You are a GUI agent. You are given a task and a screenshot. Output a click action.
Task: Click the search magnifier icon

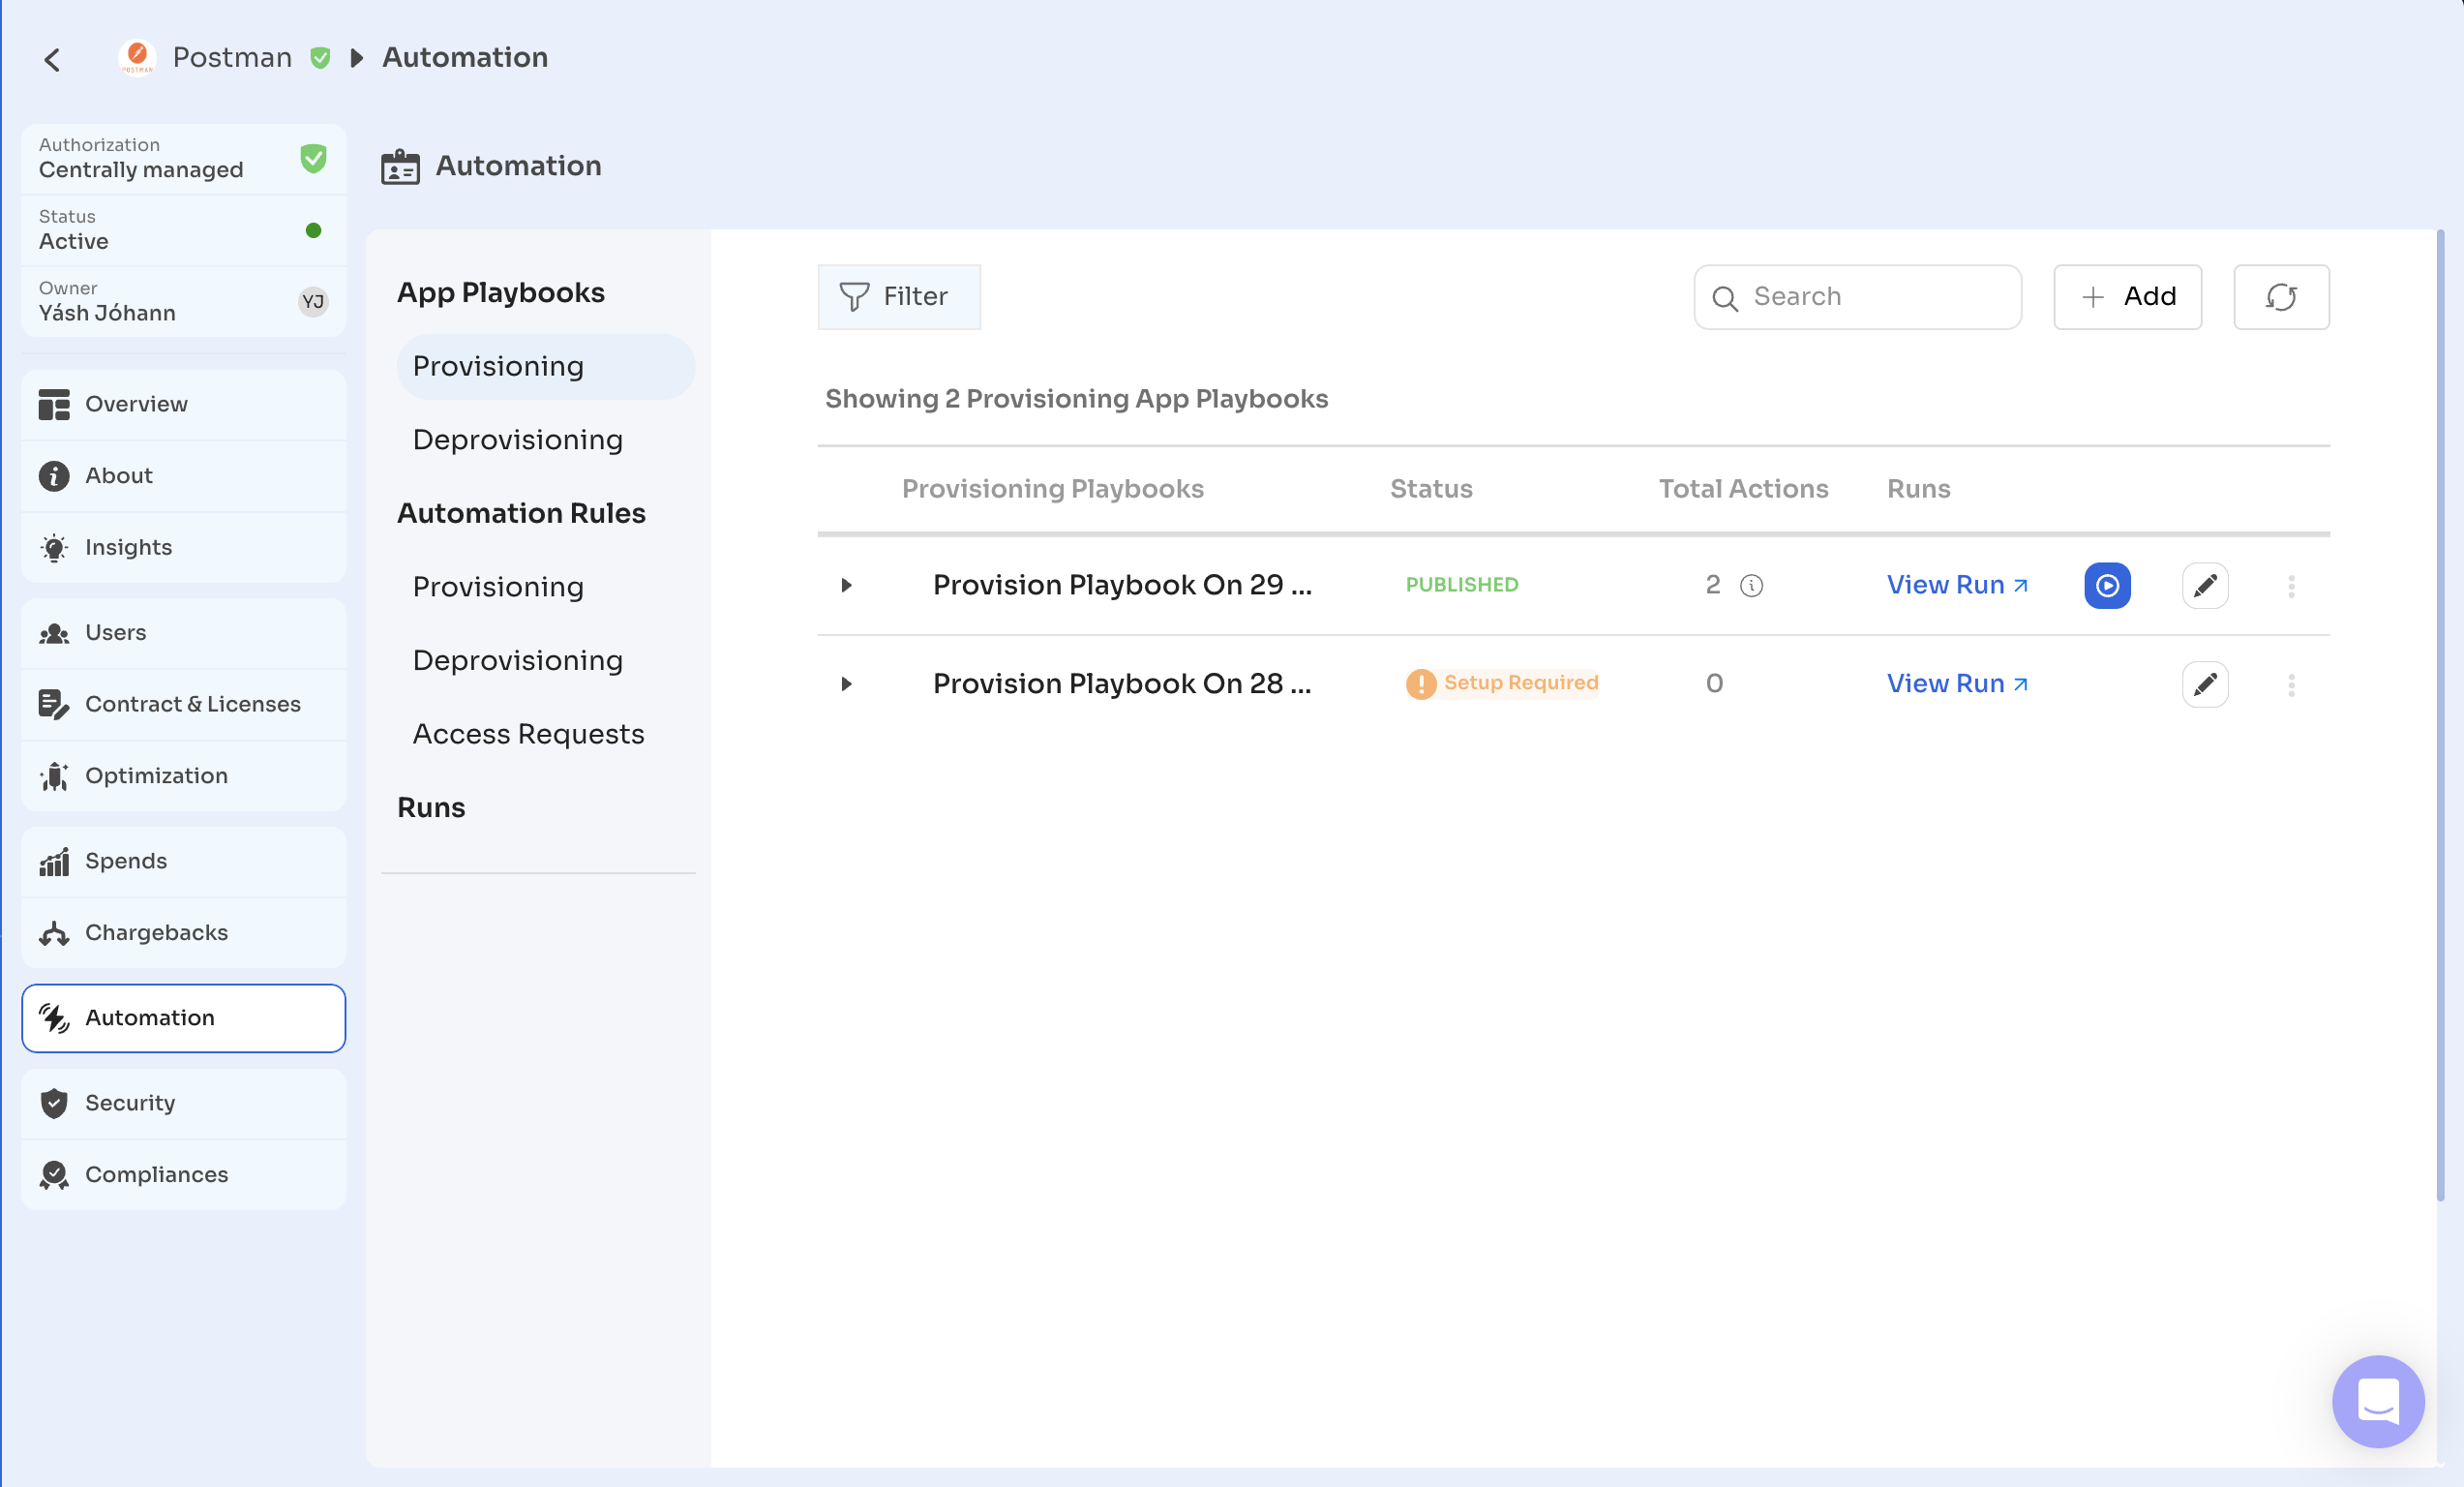coord(1725,298)
